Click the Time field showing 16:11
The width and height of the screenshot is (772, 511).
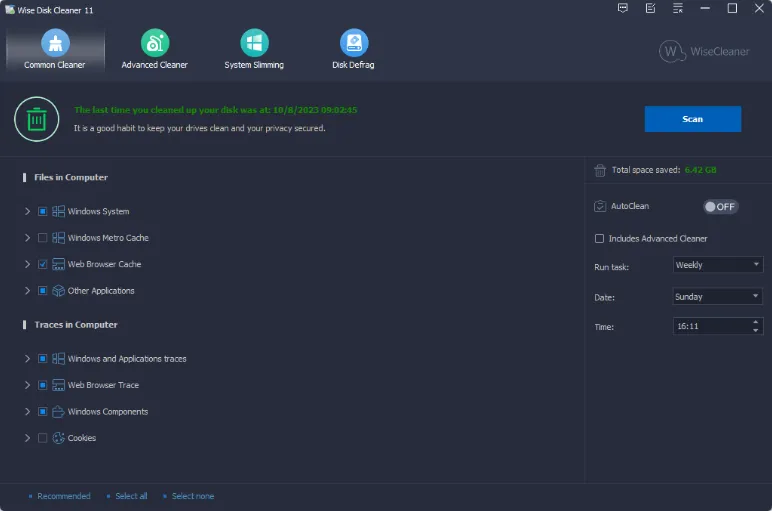point(718,326)
